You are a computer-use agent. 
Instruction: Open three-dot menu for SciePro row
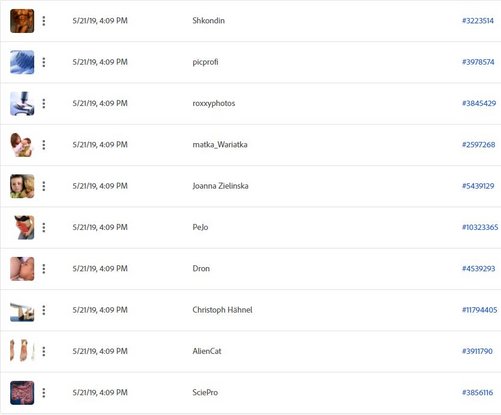tap(44, 393)
